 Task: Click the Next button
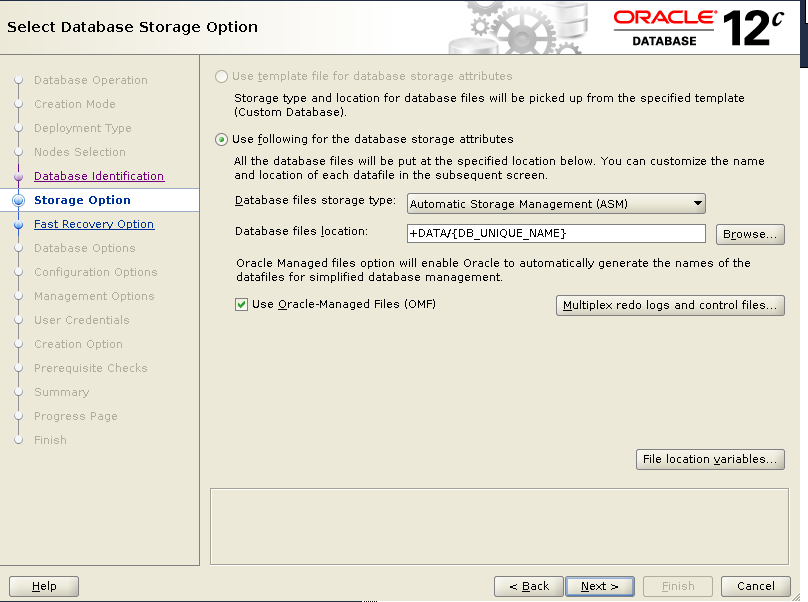[600, 586]
